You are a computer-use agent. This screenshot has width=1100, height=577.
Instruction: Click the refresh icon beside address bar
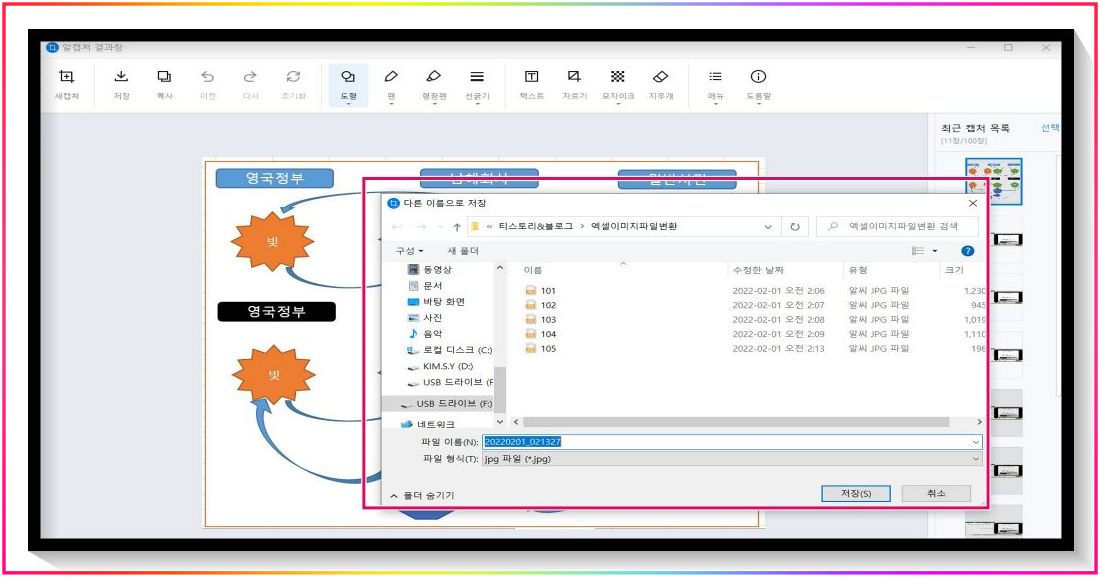[795, 227]
